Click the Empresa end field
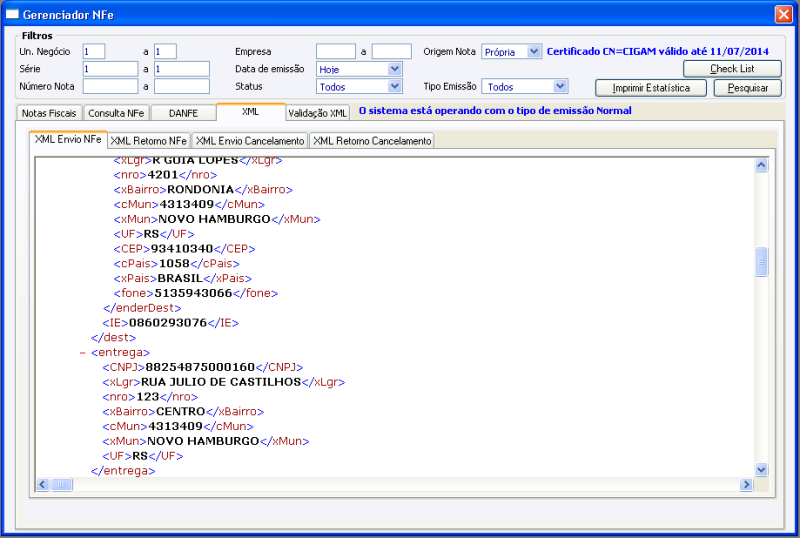Screen dimensions: 800x538 391,52
